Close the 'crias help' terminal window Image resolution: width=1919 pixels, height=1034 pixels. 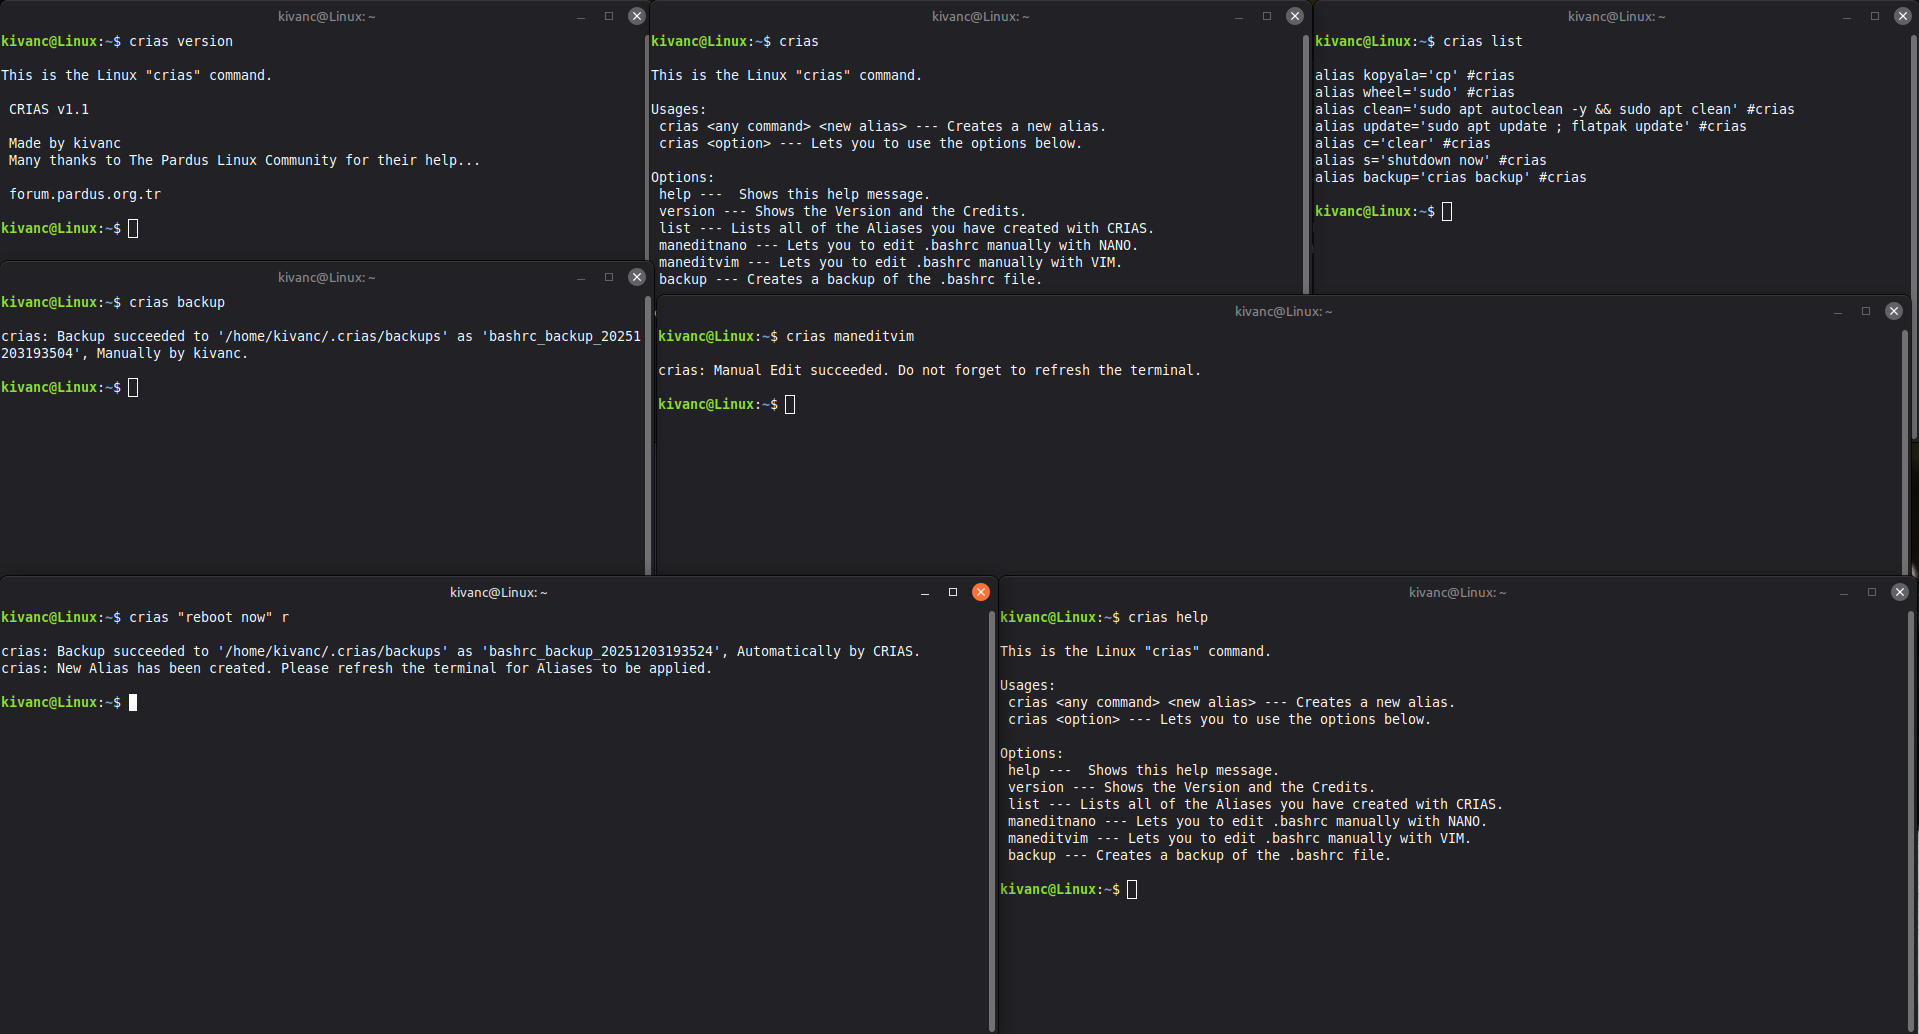pos(1899,592)
